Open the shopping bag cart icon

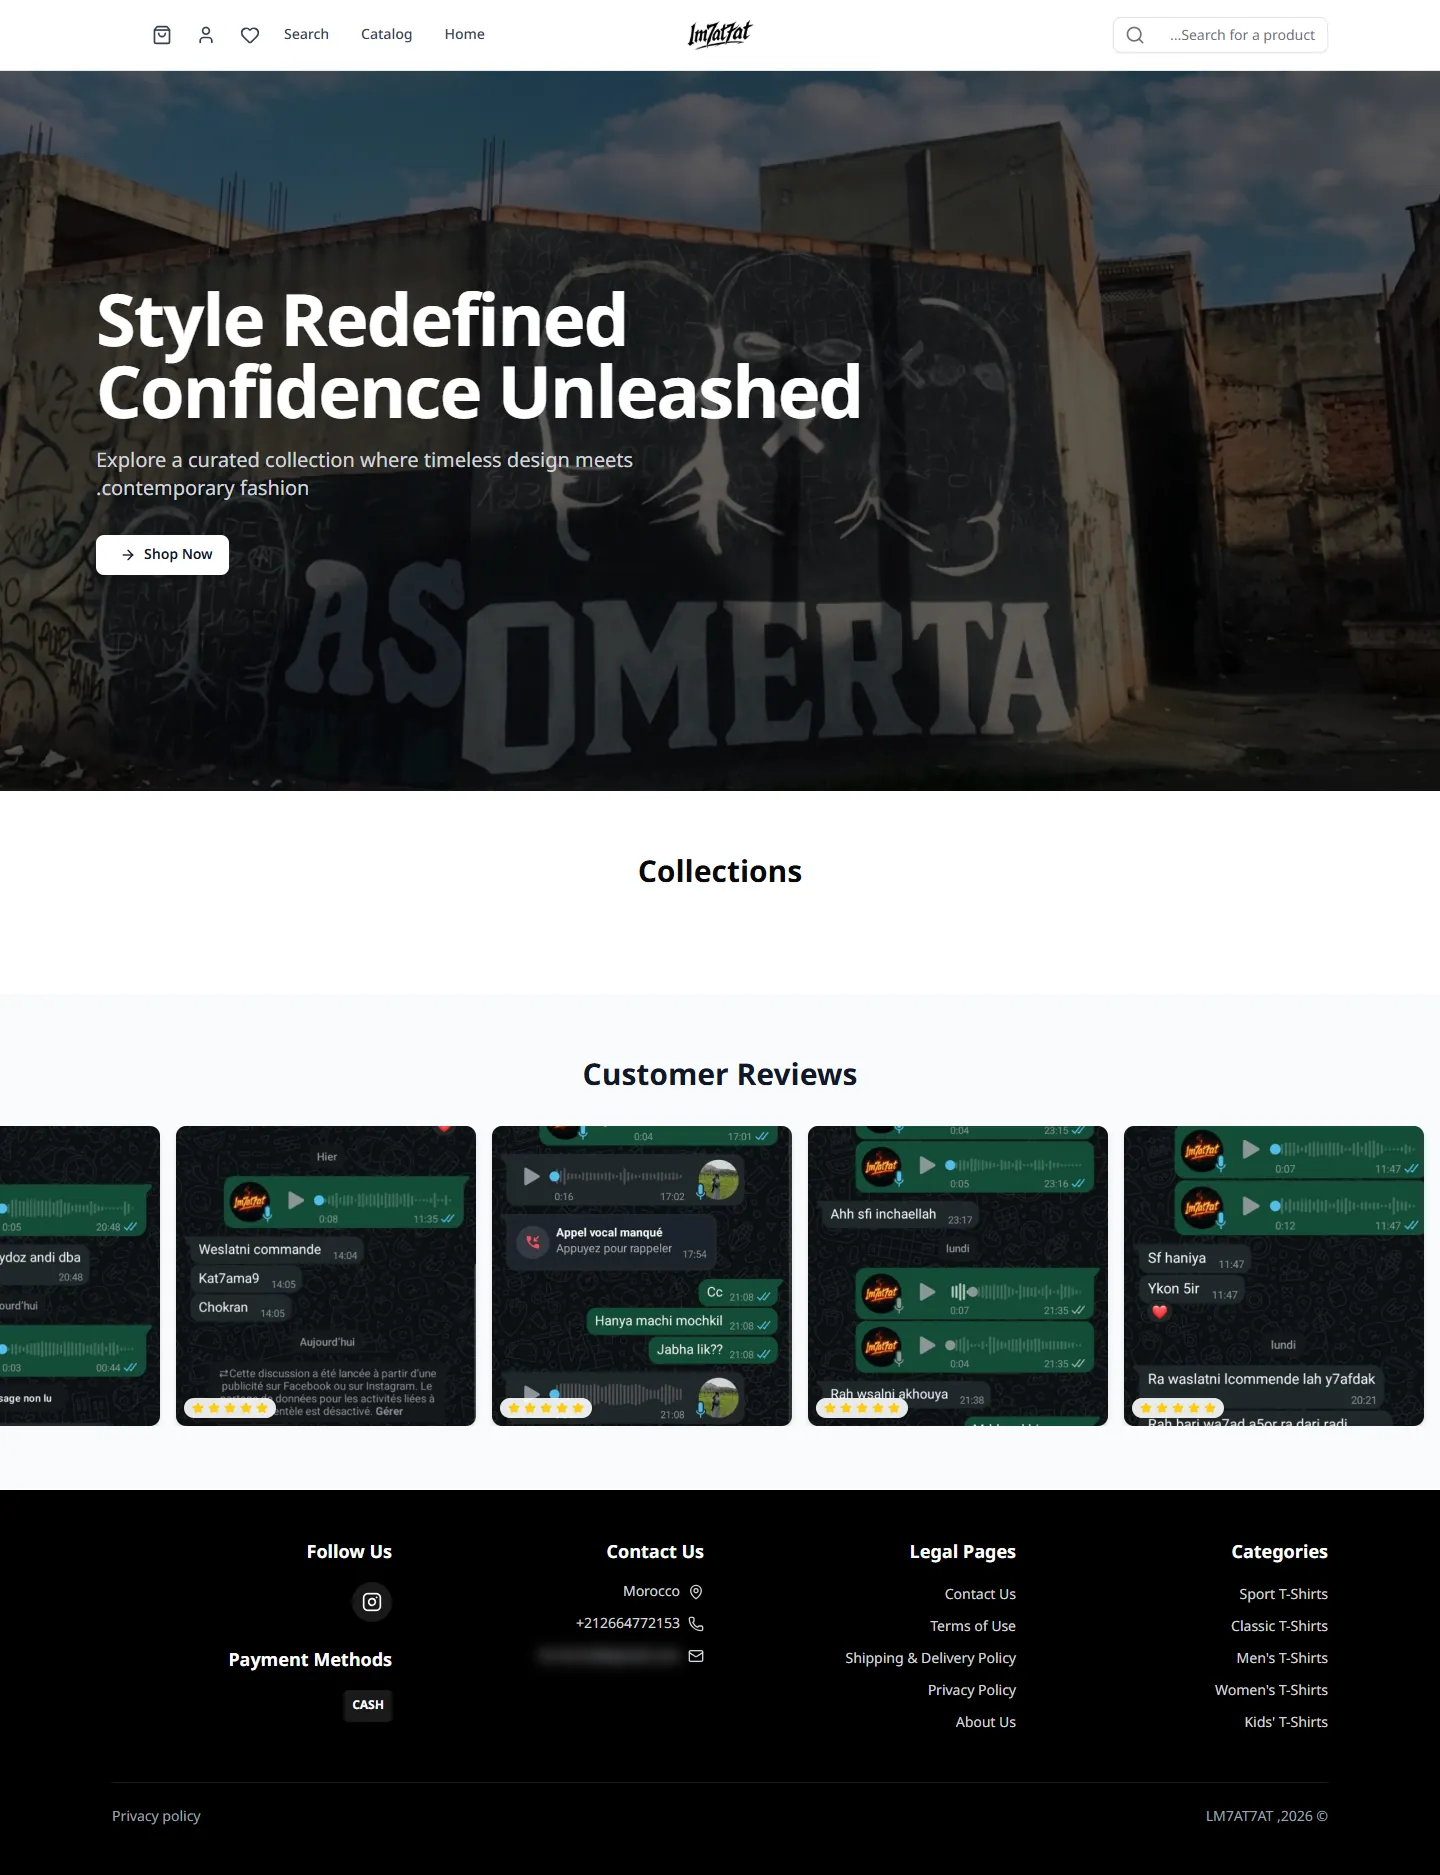(162, 35)
